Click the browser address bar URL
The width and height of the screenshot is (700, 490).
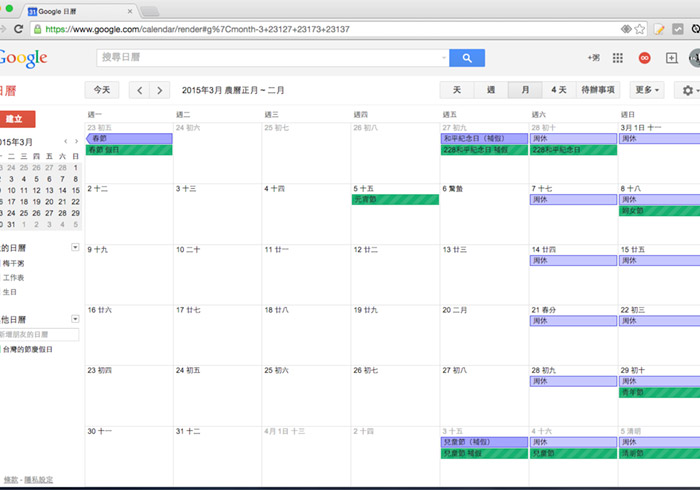(x=197, y=29)
